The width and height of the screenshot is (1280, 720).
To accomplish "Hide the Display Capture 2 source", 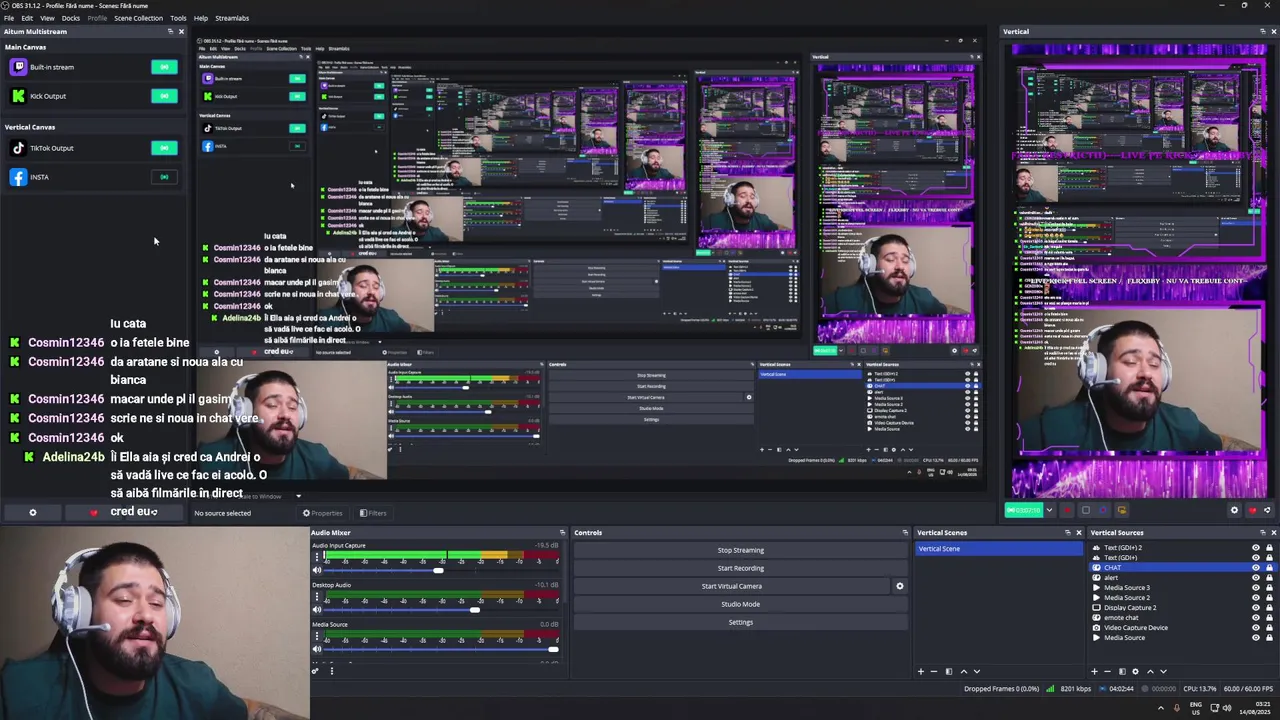I will pos(1256,608).
